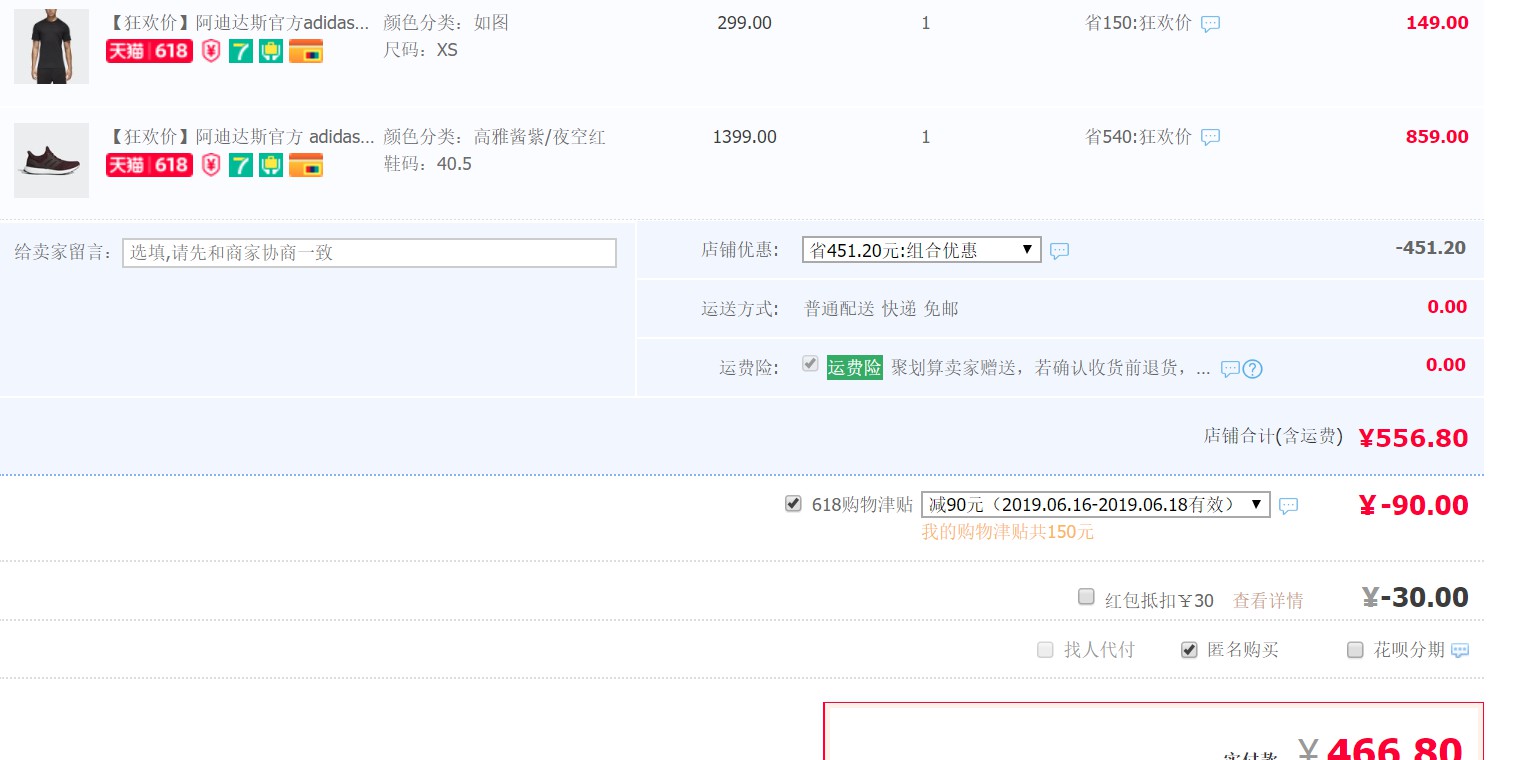1519x760 pixels.
Task: Click black T-shirt product thumbnail
Action: (x=51, y=46)
